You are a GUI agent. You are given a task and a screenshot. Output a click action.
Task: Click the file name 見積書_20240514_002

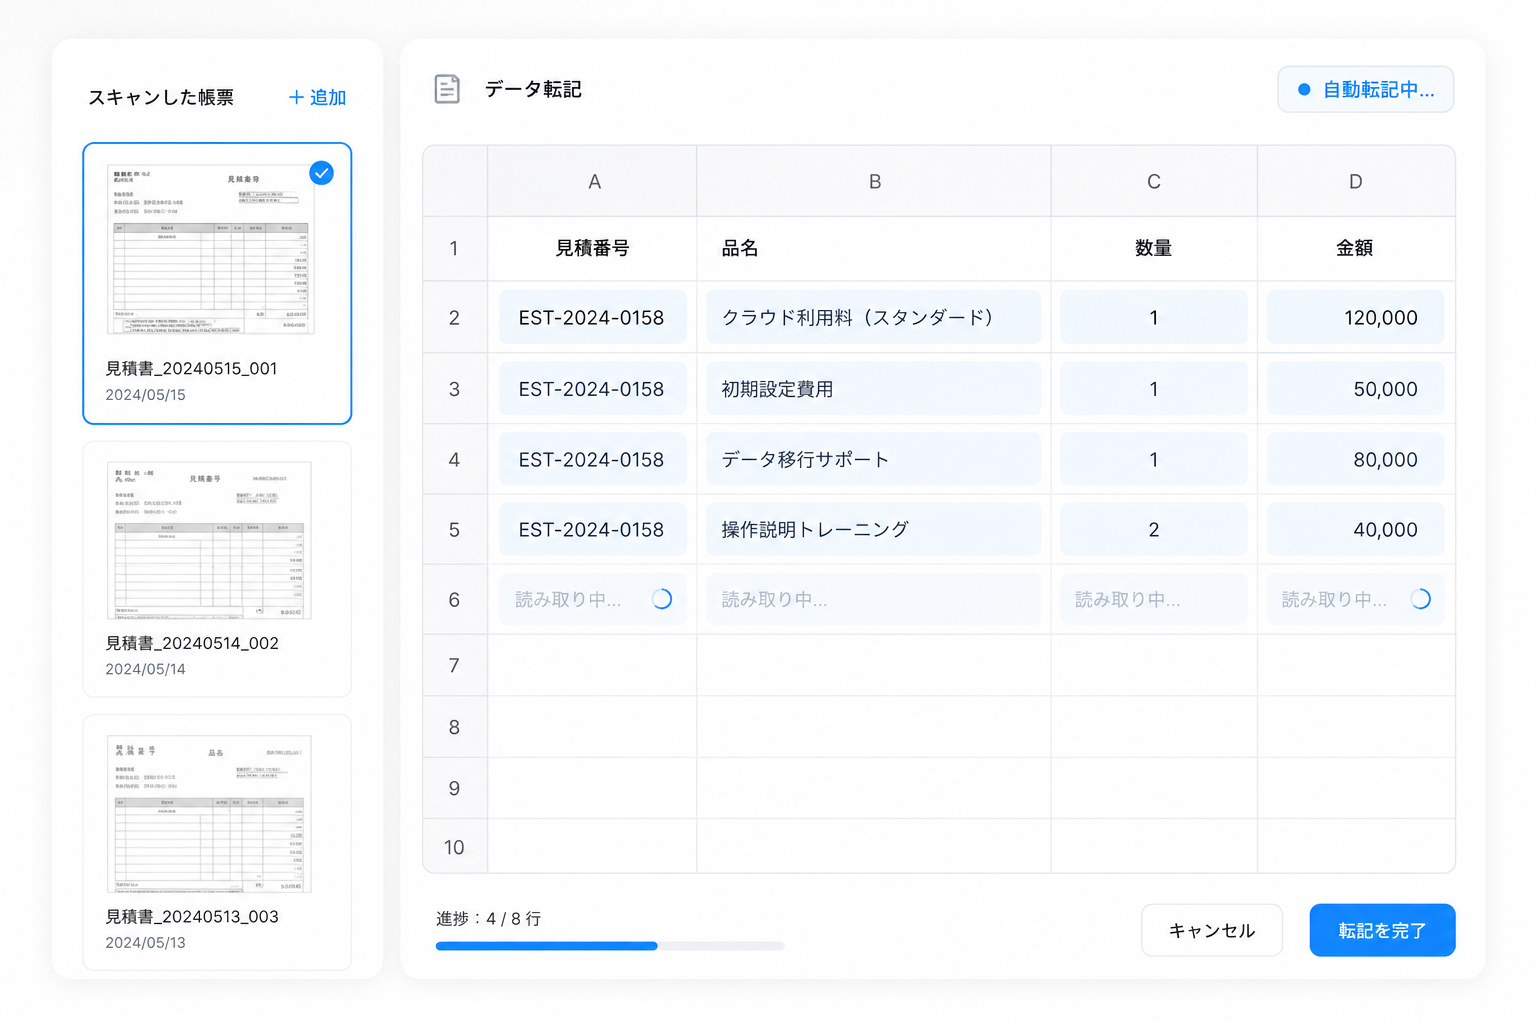(192, 643)
